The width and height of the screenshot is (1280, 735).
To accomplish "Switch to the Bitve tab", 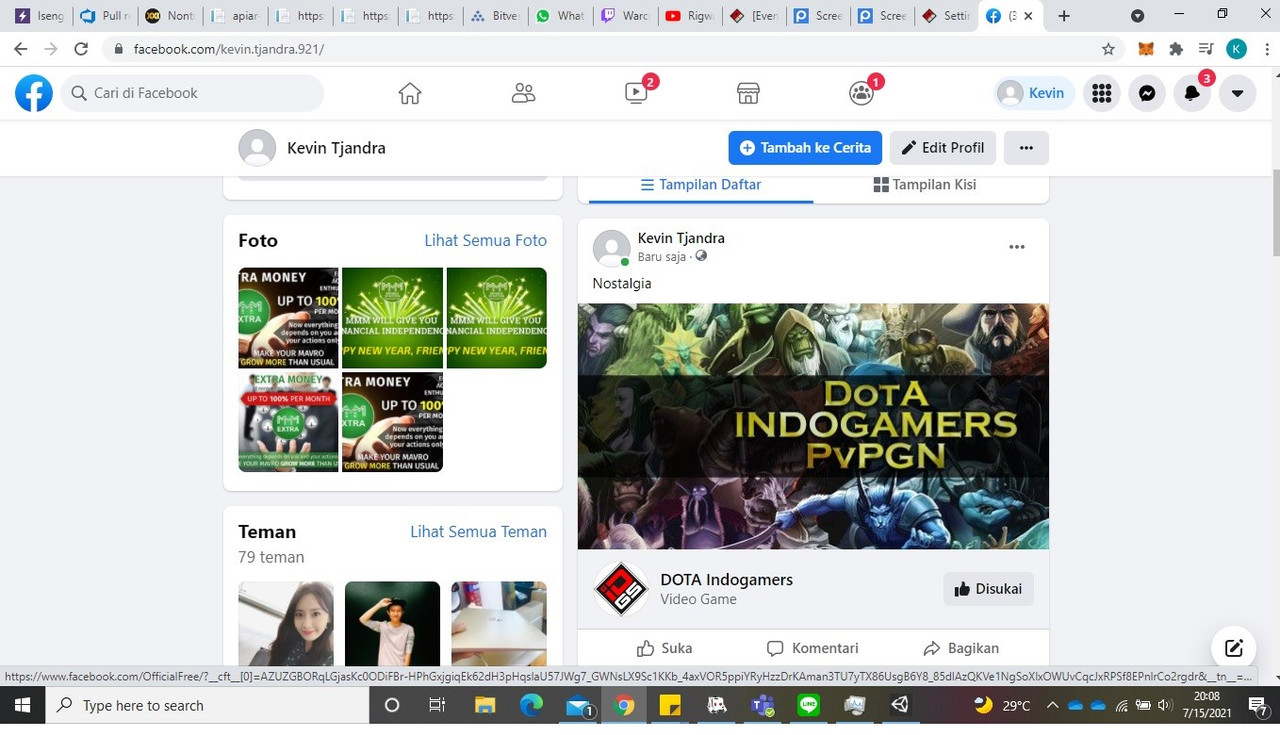I will [x=495, y=16].
